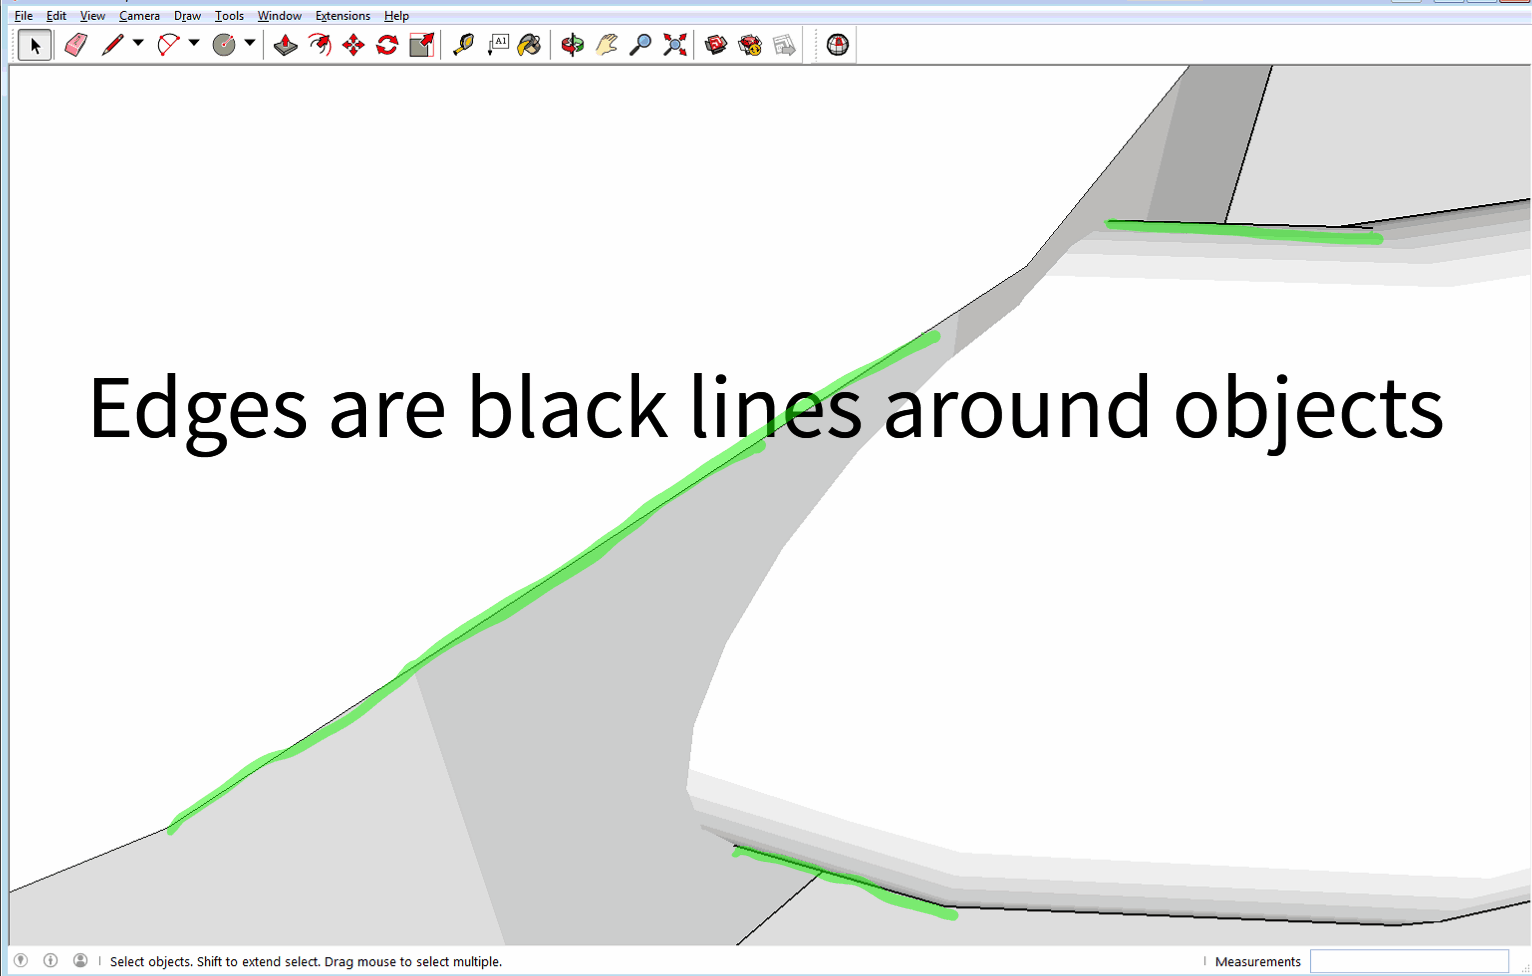The height and width of the screenshot is (976, 1532).
Task: Open the Arc tool dropdown arrow
Action: 194,43
